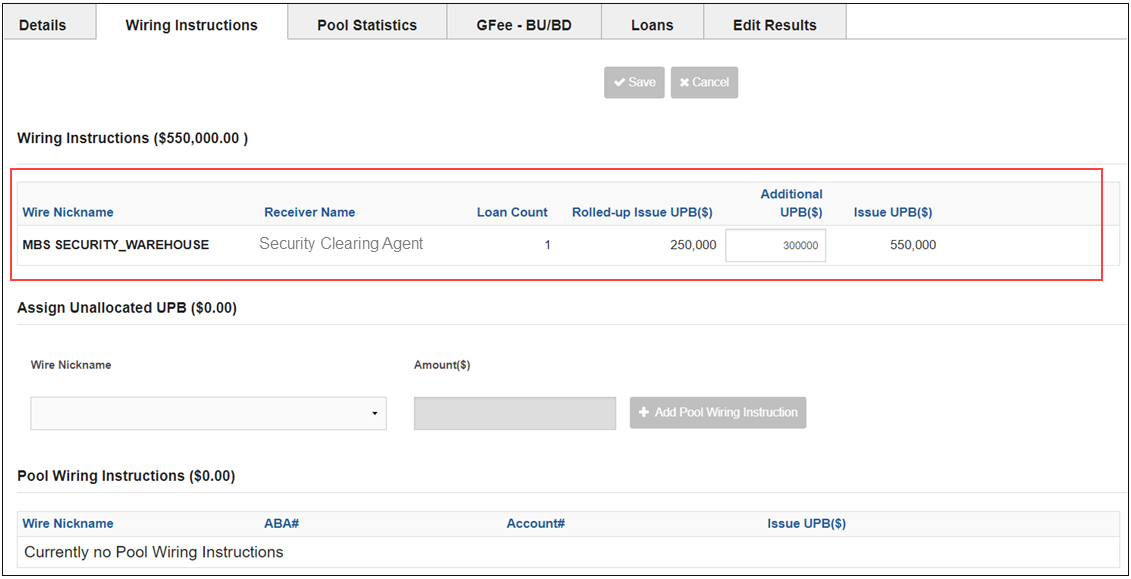Focus the Additional UPB field showing 300000
1131x579 pixels.
tap(775, 245)
